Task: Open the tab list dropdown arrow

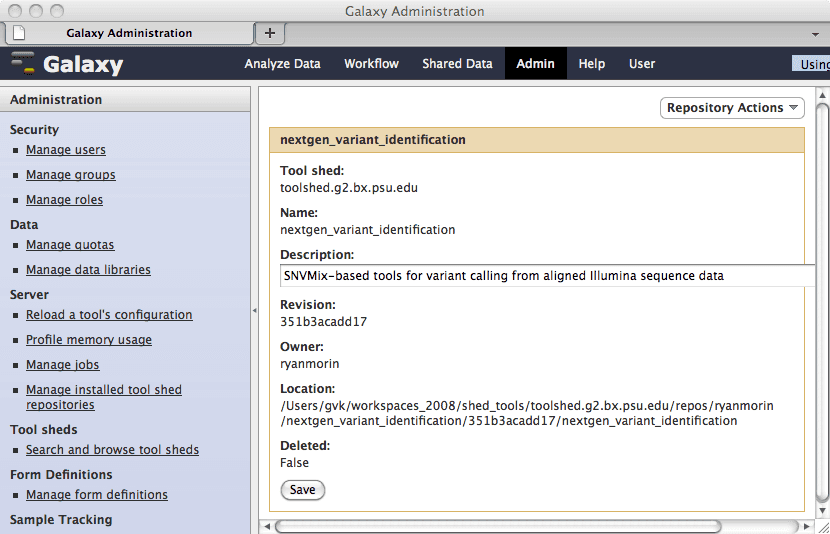Action: pyautogui.click(x=815, y=33)
